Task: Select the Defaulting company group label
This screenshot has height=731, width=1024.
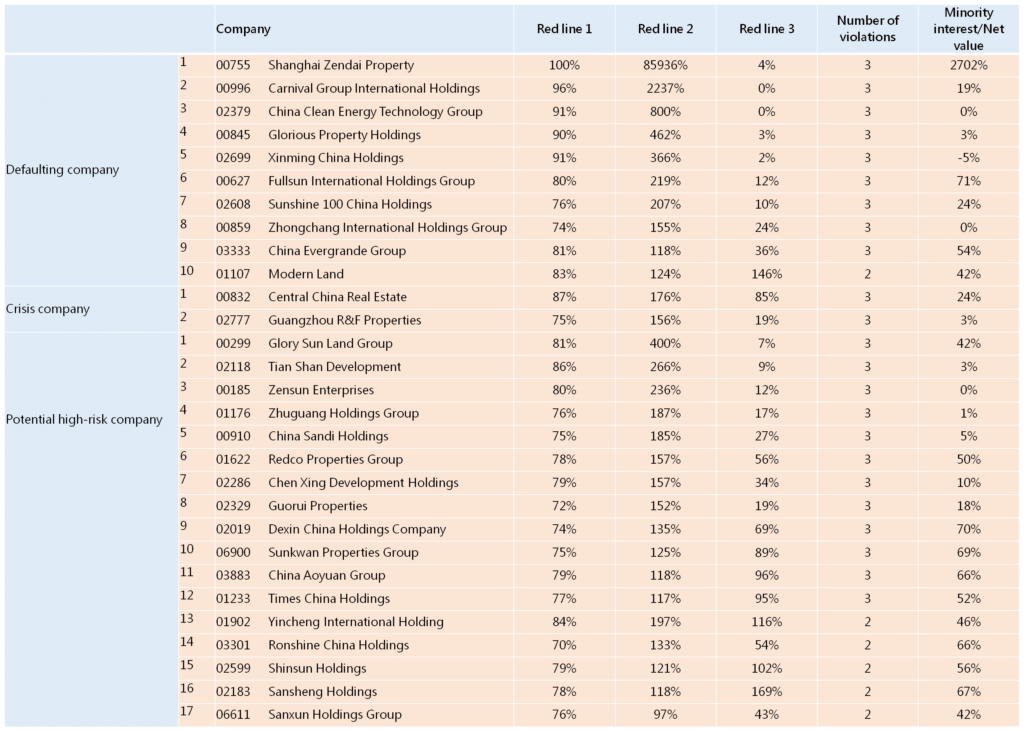Action: (x=62, y=169)
